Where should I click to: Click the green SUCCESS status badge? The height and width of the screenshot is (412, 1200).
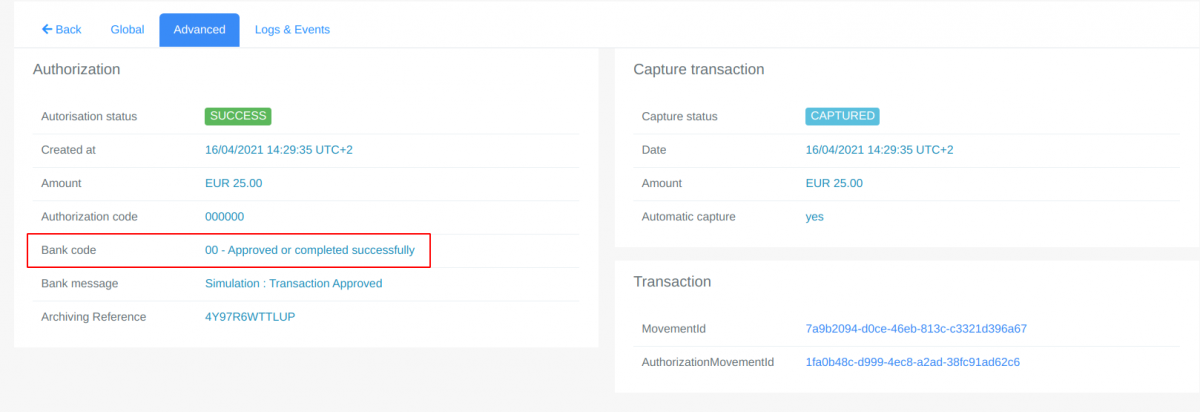click(x=238, y=116)
